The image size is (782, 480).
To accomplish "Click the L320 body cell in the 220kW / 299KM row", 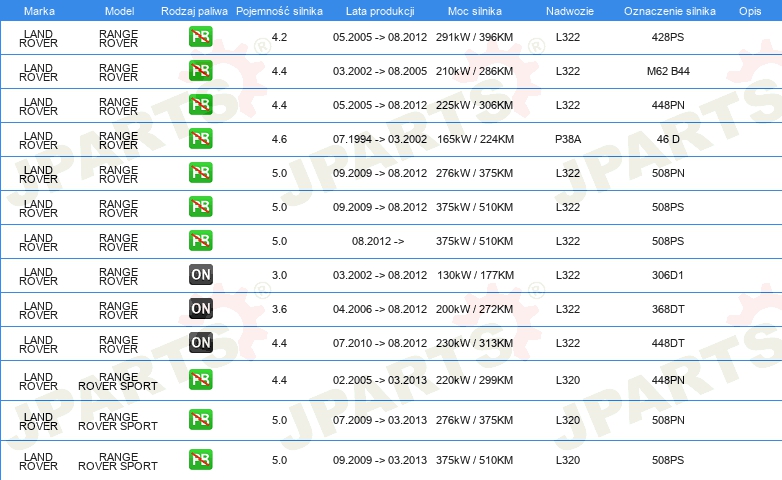I will pos(568,380).
